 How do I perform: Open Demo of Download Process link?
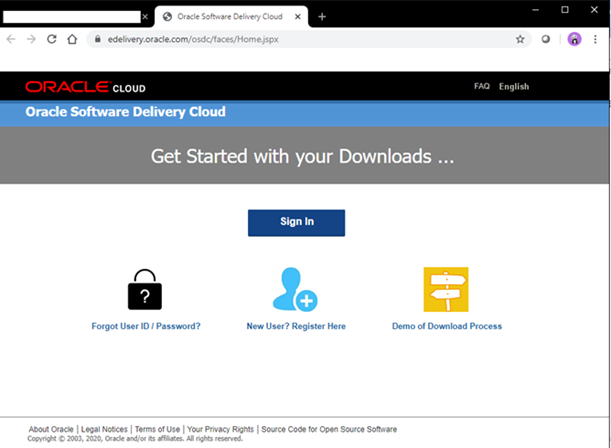coord(447,326)
